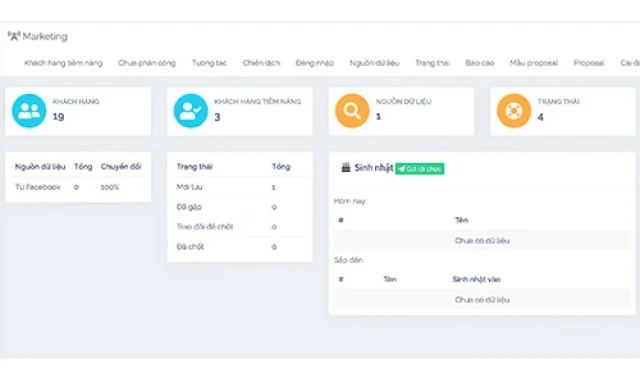Open the Báo cáo tab

[x=480, y=63]
